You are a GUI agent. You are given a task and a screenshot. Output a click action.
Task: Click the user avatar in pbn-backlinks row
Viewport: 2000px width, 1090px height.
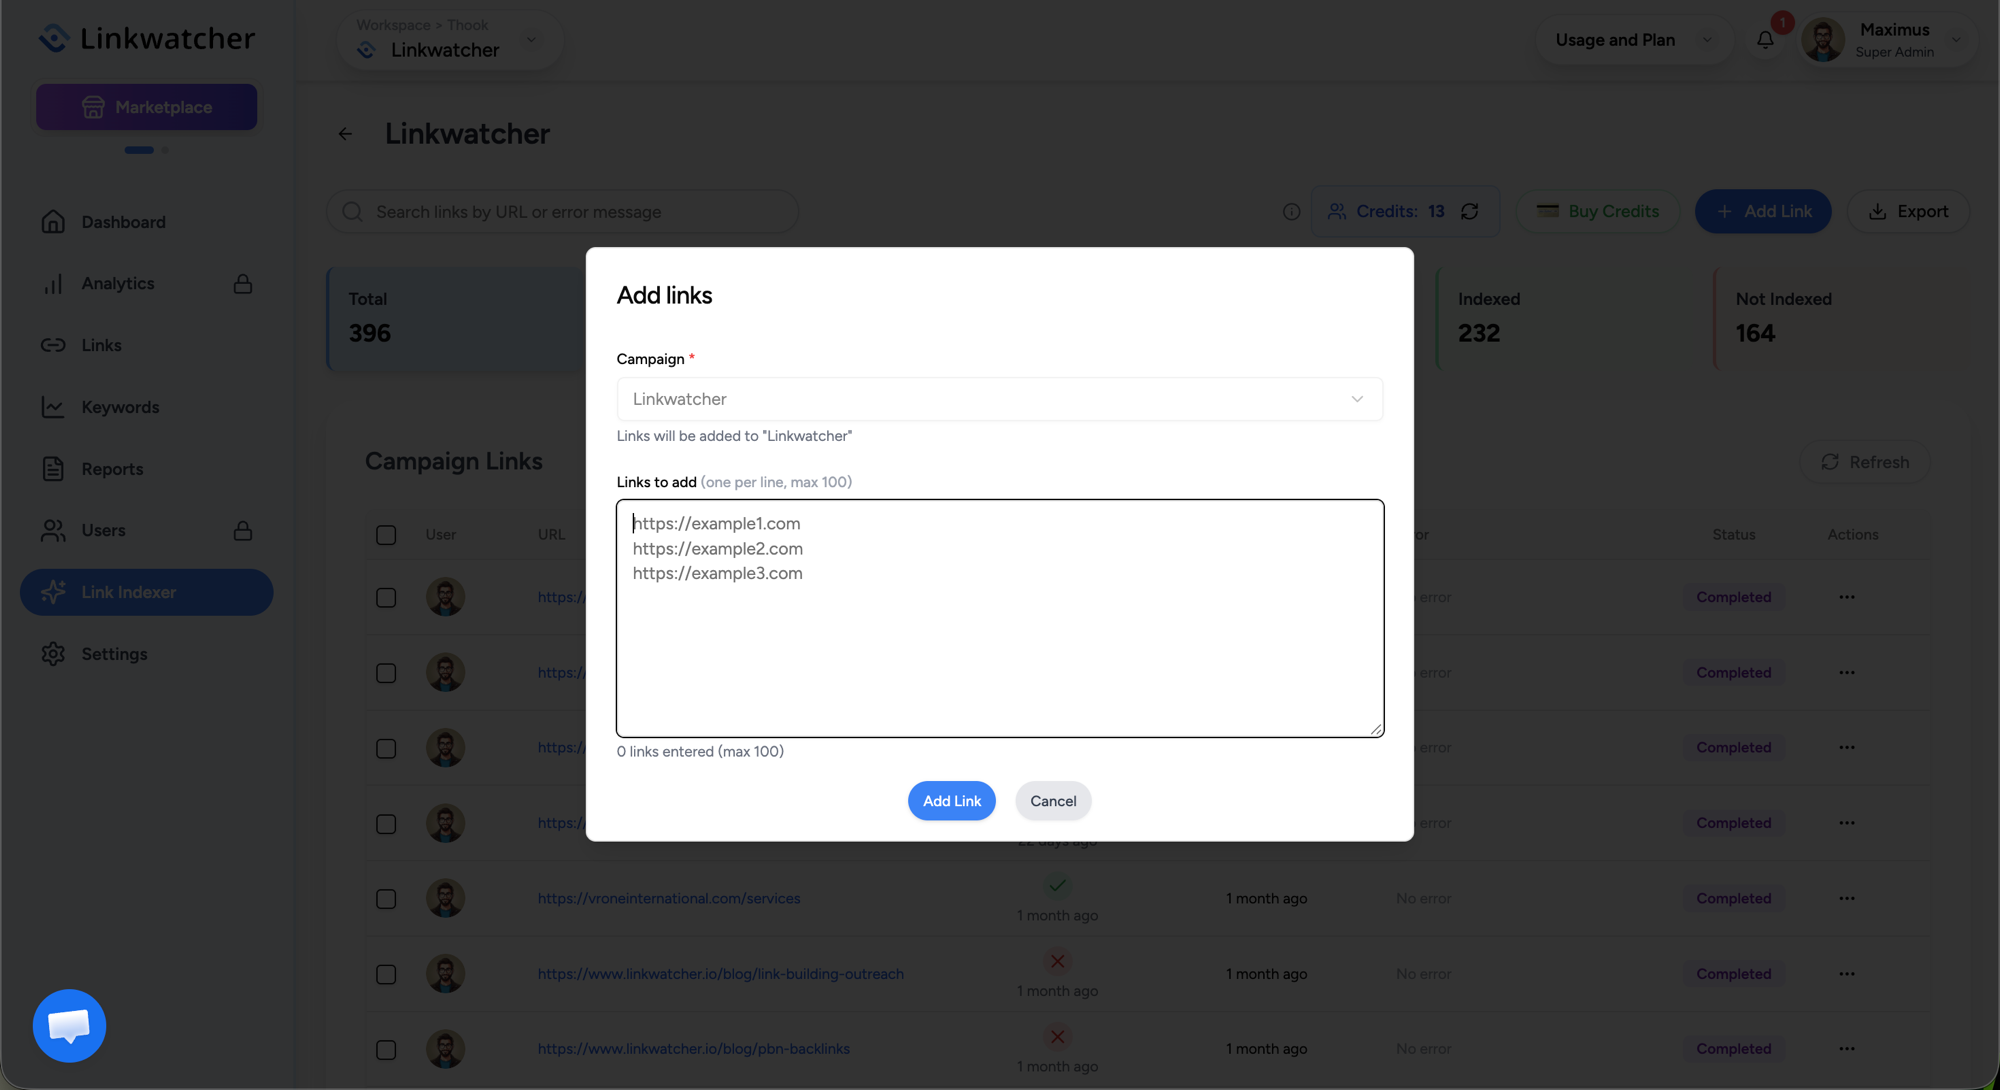click(445, 1049)
